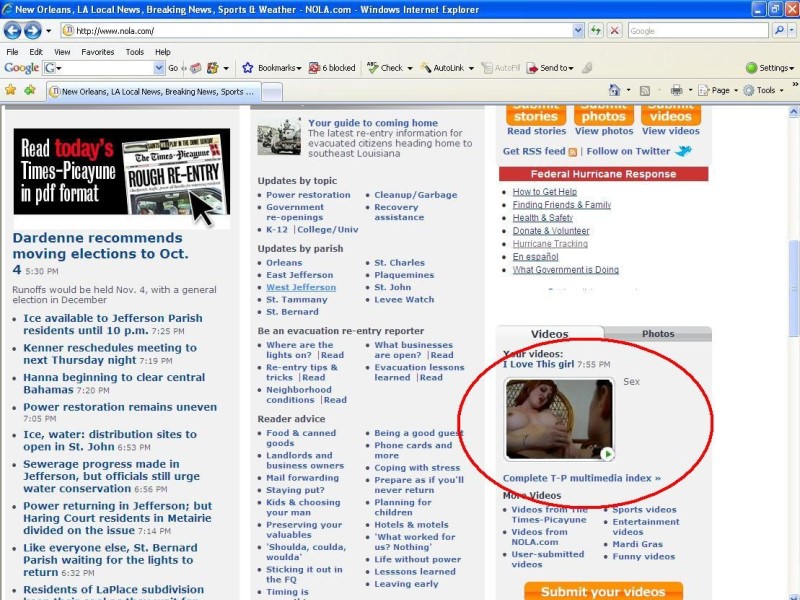Viewport: 800px width, 600px height.
Task: Open the recent pages dropdown beside Forward
Action: 48,31
